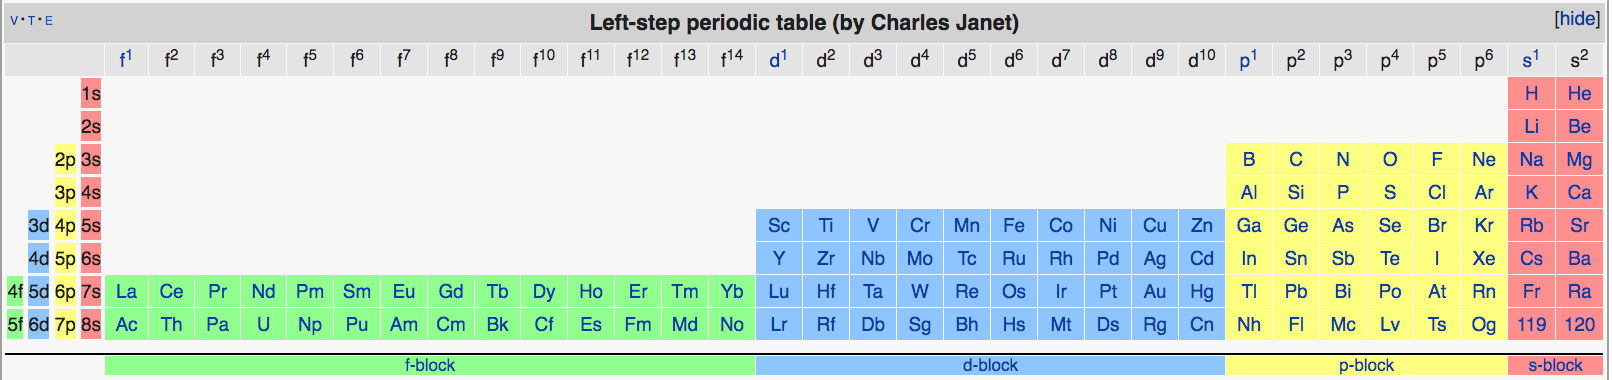Collapse the table with the hide link
This screenshot has width=1612, height=380.
pyautogui.click(x=1578, y=19)
